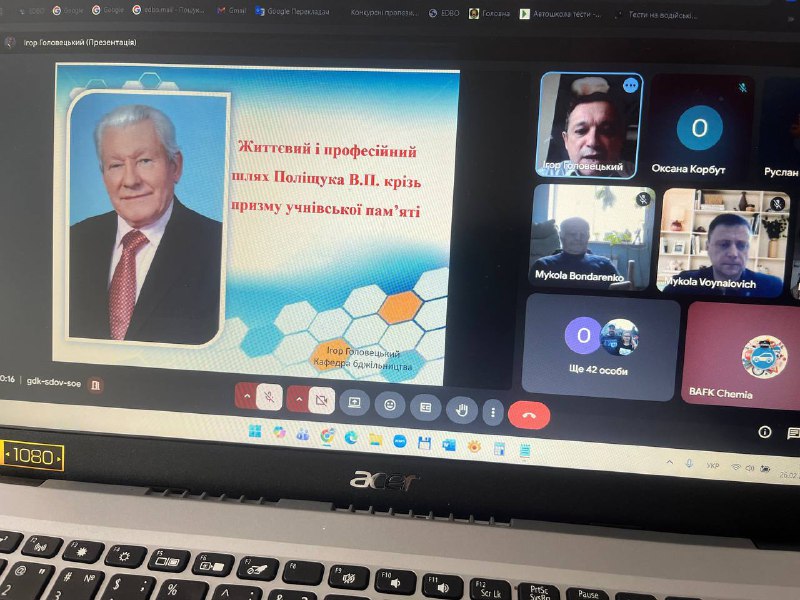Image resolution: width=800 pixels, height=600 pixels.
Task: Switch to the Google Перекладач tab
Action: 292,11
